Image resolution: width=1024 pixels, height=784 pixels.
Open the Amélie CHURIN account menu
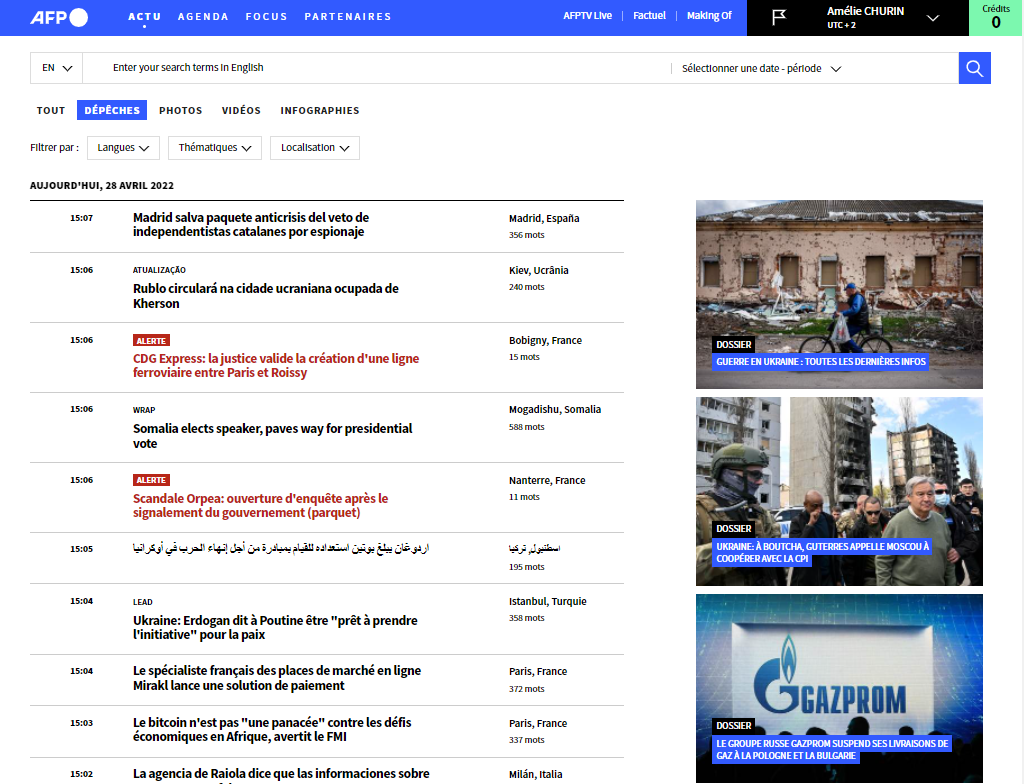[882, 18]
